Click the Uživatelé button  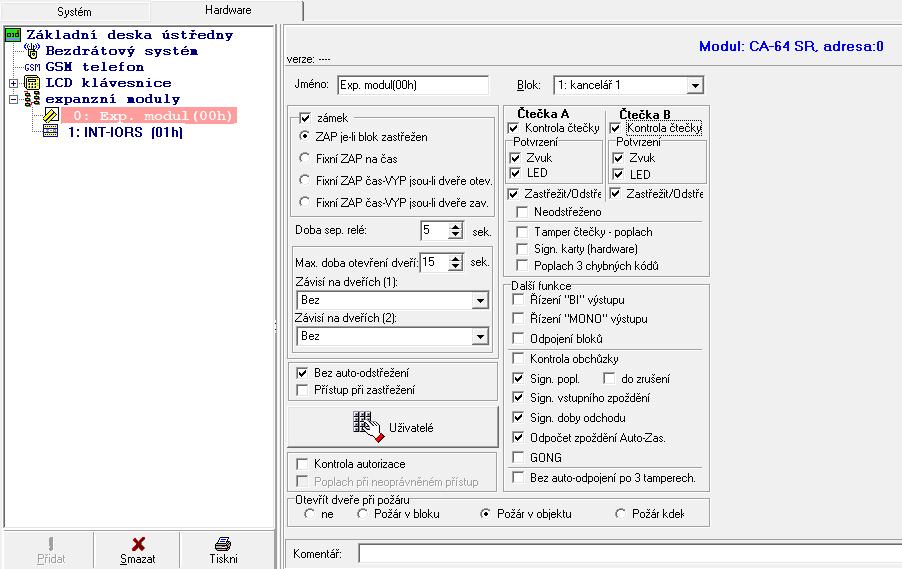click(x=393, y=427)
